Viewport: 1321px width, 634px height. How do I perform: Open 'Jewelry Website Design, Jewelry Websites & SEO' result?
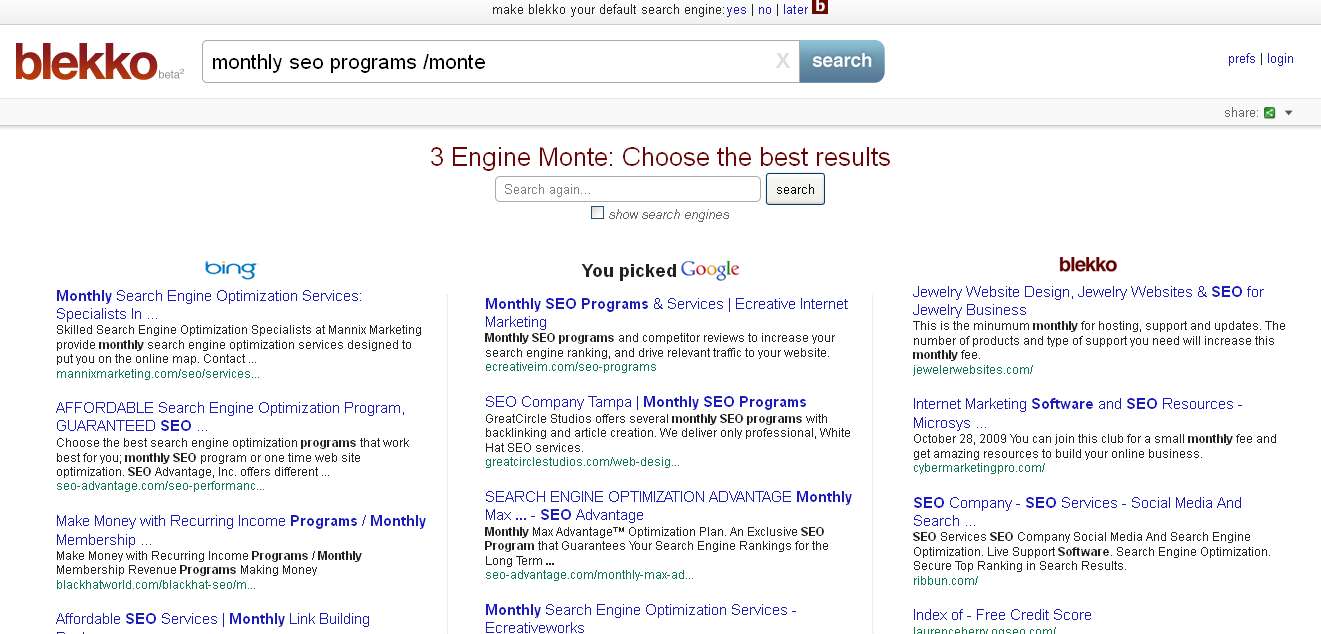coord(1088,301)
